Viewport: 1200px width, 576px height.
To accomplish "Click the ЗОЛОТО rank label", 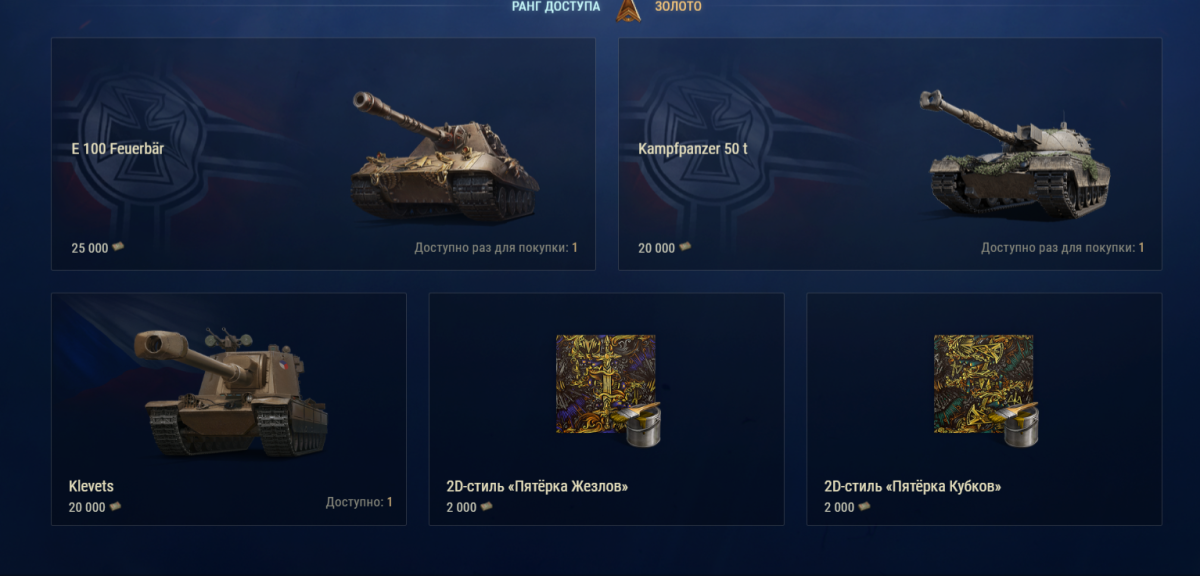I will click(678, 6).
